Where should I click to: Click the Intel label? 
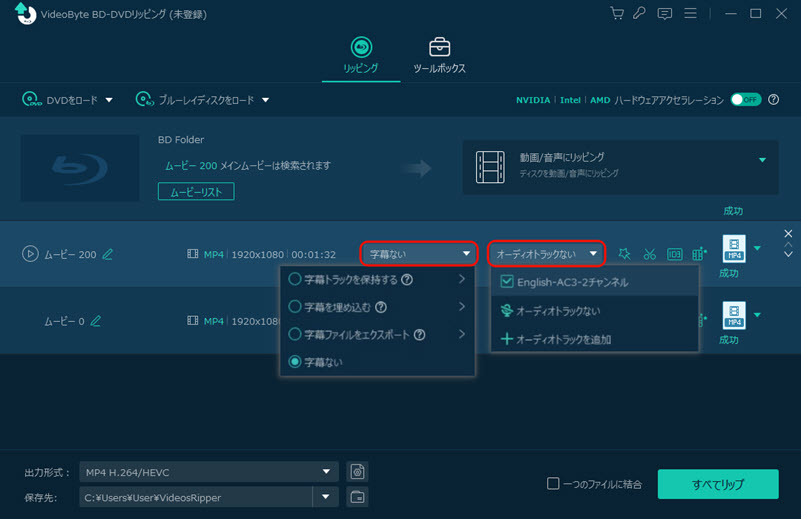[570, 100]
